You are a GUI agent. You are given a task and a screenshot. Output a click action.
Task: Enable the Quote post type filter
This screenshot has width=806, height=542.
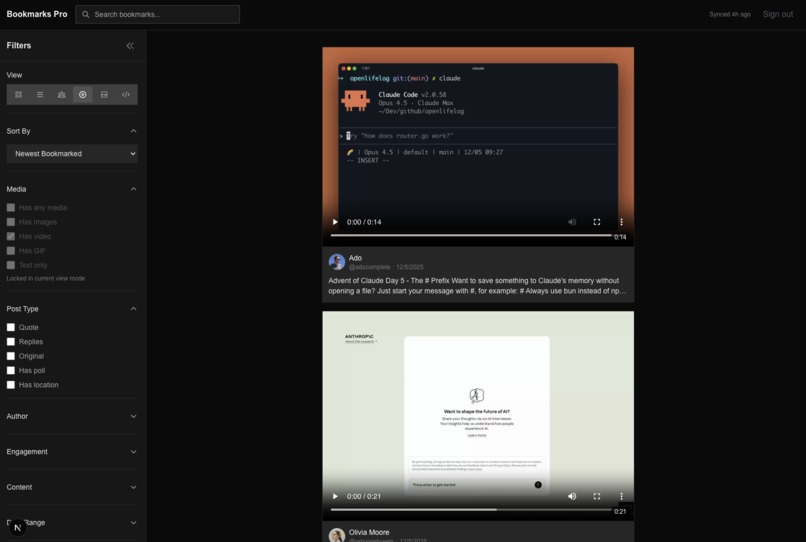pos(11,328)
